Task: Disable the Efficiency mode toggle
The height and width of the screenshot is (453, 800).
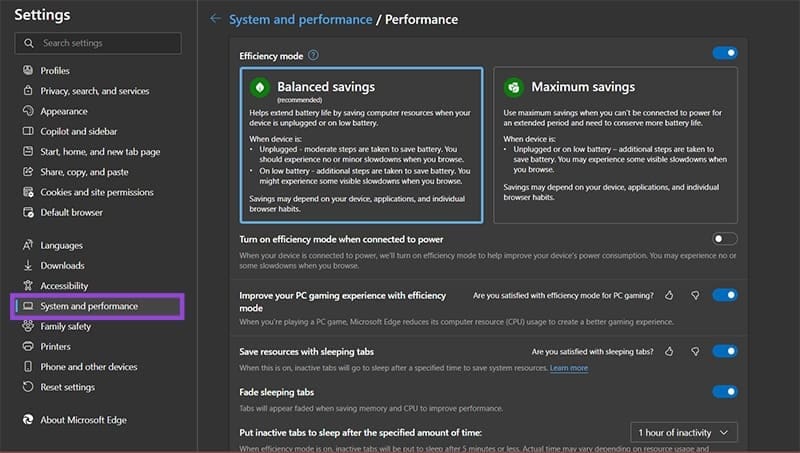Action: tap(724, 53)
